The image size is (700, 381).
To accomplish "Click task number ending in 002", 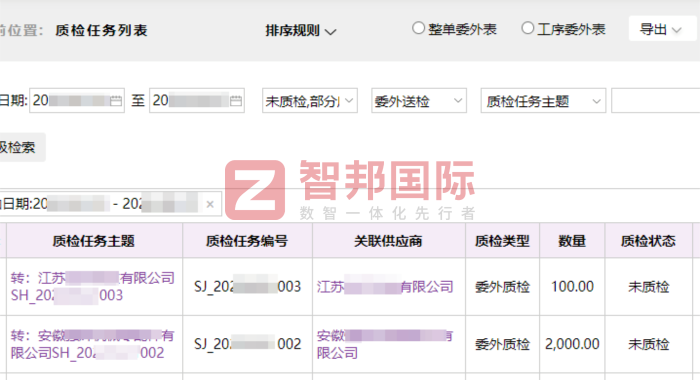I will pyautogui.click(x=247, y=344).
